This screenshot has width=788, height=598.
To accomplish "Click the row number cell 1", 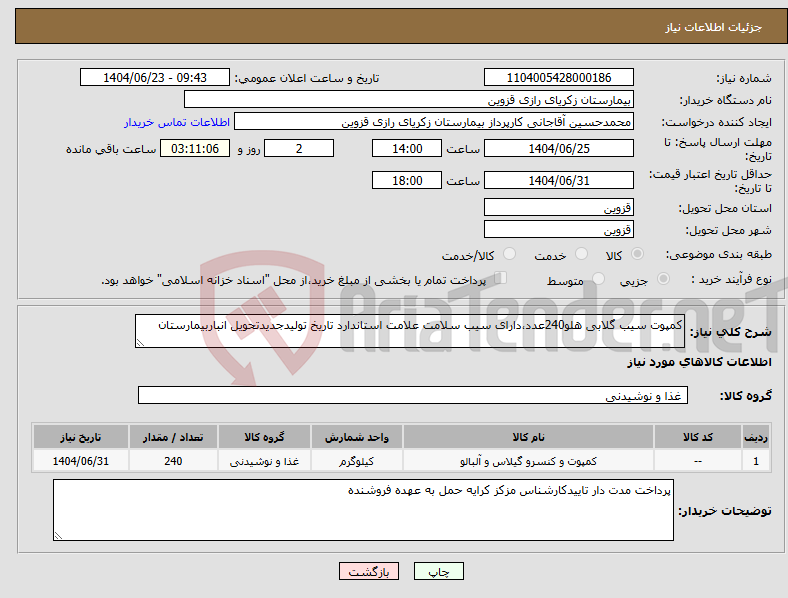I will [x=756, y=460].
